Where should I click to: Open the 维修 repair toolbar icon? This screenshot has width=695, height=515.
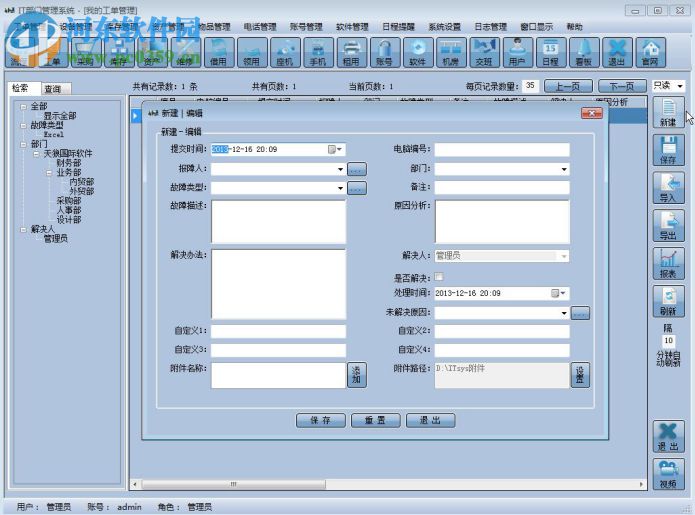[x=185, y=53]
